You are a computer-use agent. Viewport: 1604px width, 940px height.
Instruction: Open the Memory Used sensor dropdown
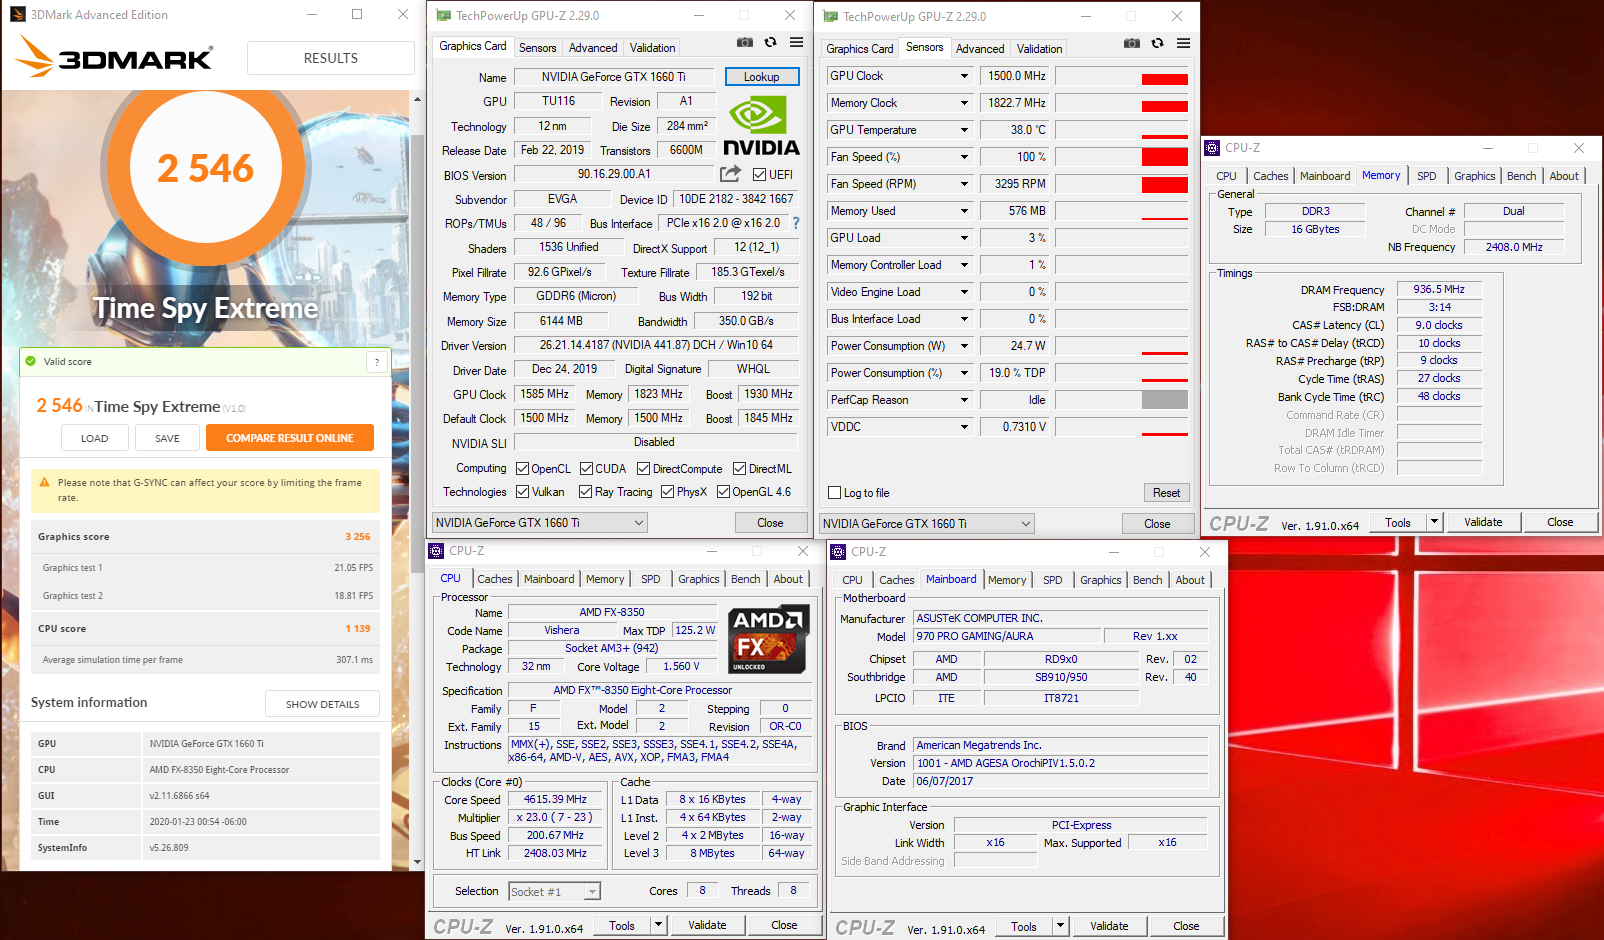click(964, 211)
